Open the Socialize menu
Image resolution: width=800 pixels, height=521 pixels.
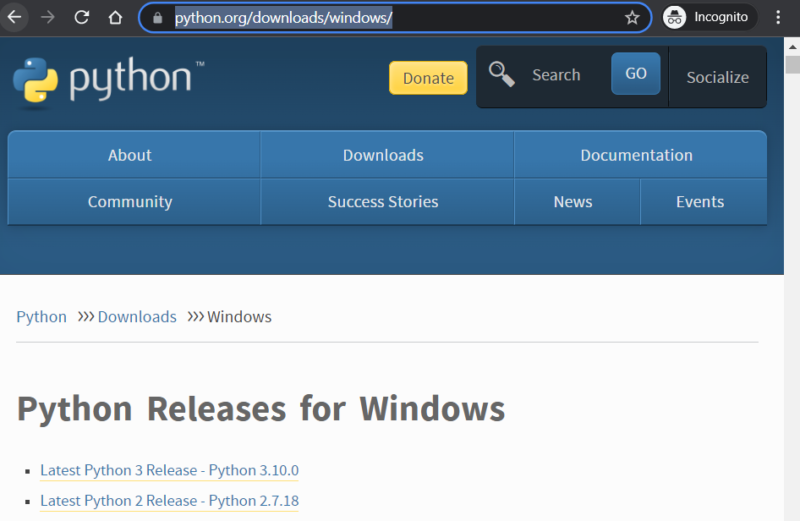tap(717, 77)
